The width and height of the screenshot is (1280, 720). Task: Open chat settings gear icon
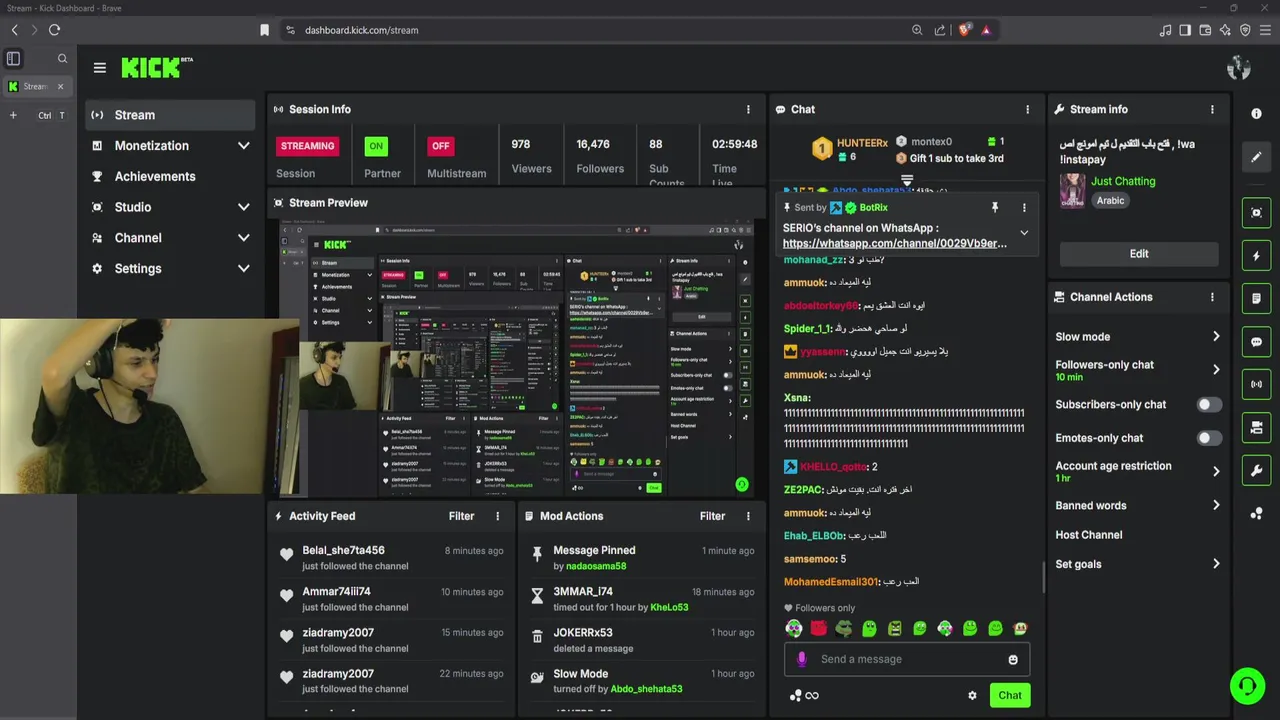(972, 695)
